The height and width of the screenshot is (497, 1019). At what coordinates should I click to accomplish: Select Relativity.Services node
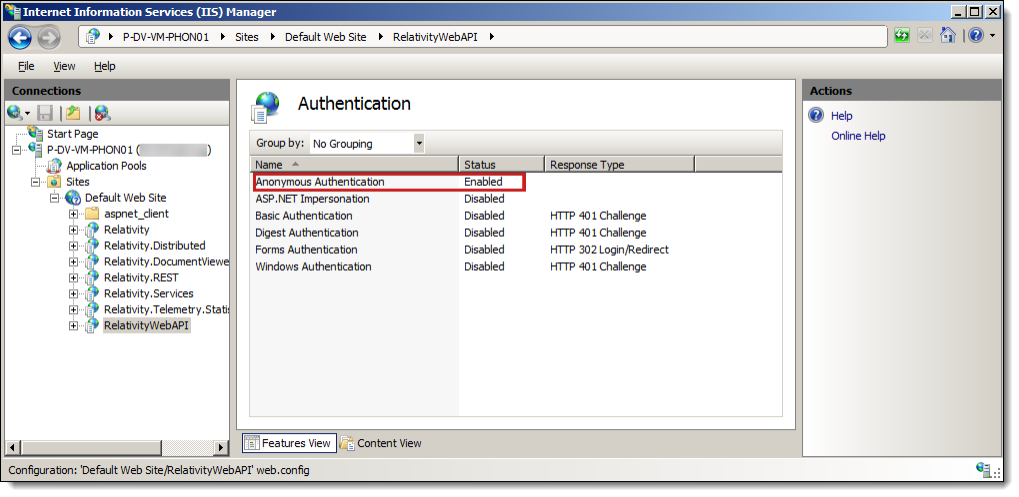point(149,294)
